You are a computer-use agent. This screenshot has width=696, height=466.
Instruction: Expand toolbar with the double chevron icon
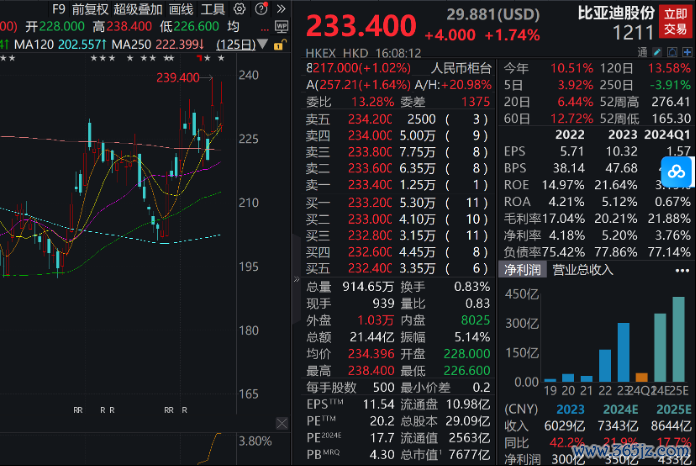[281, 9]
